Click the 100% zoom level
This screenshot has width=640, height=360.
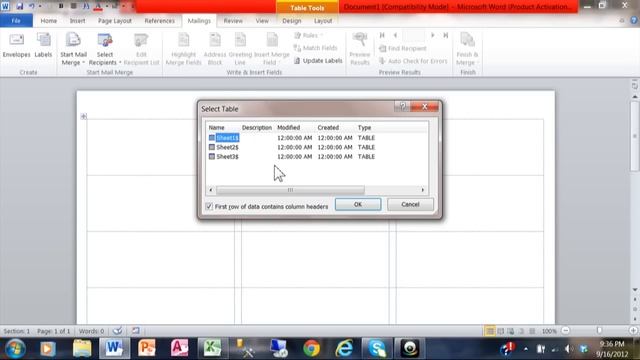(549, 331)
